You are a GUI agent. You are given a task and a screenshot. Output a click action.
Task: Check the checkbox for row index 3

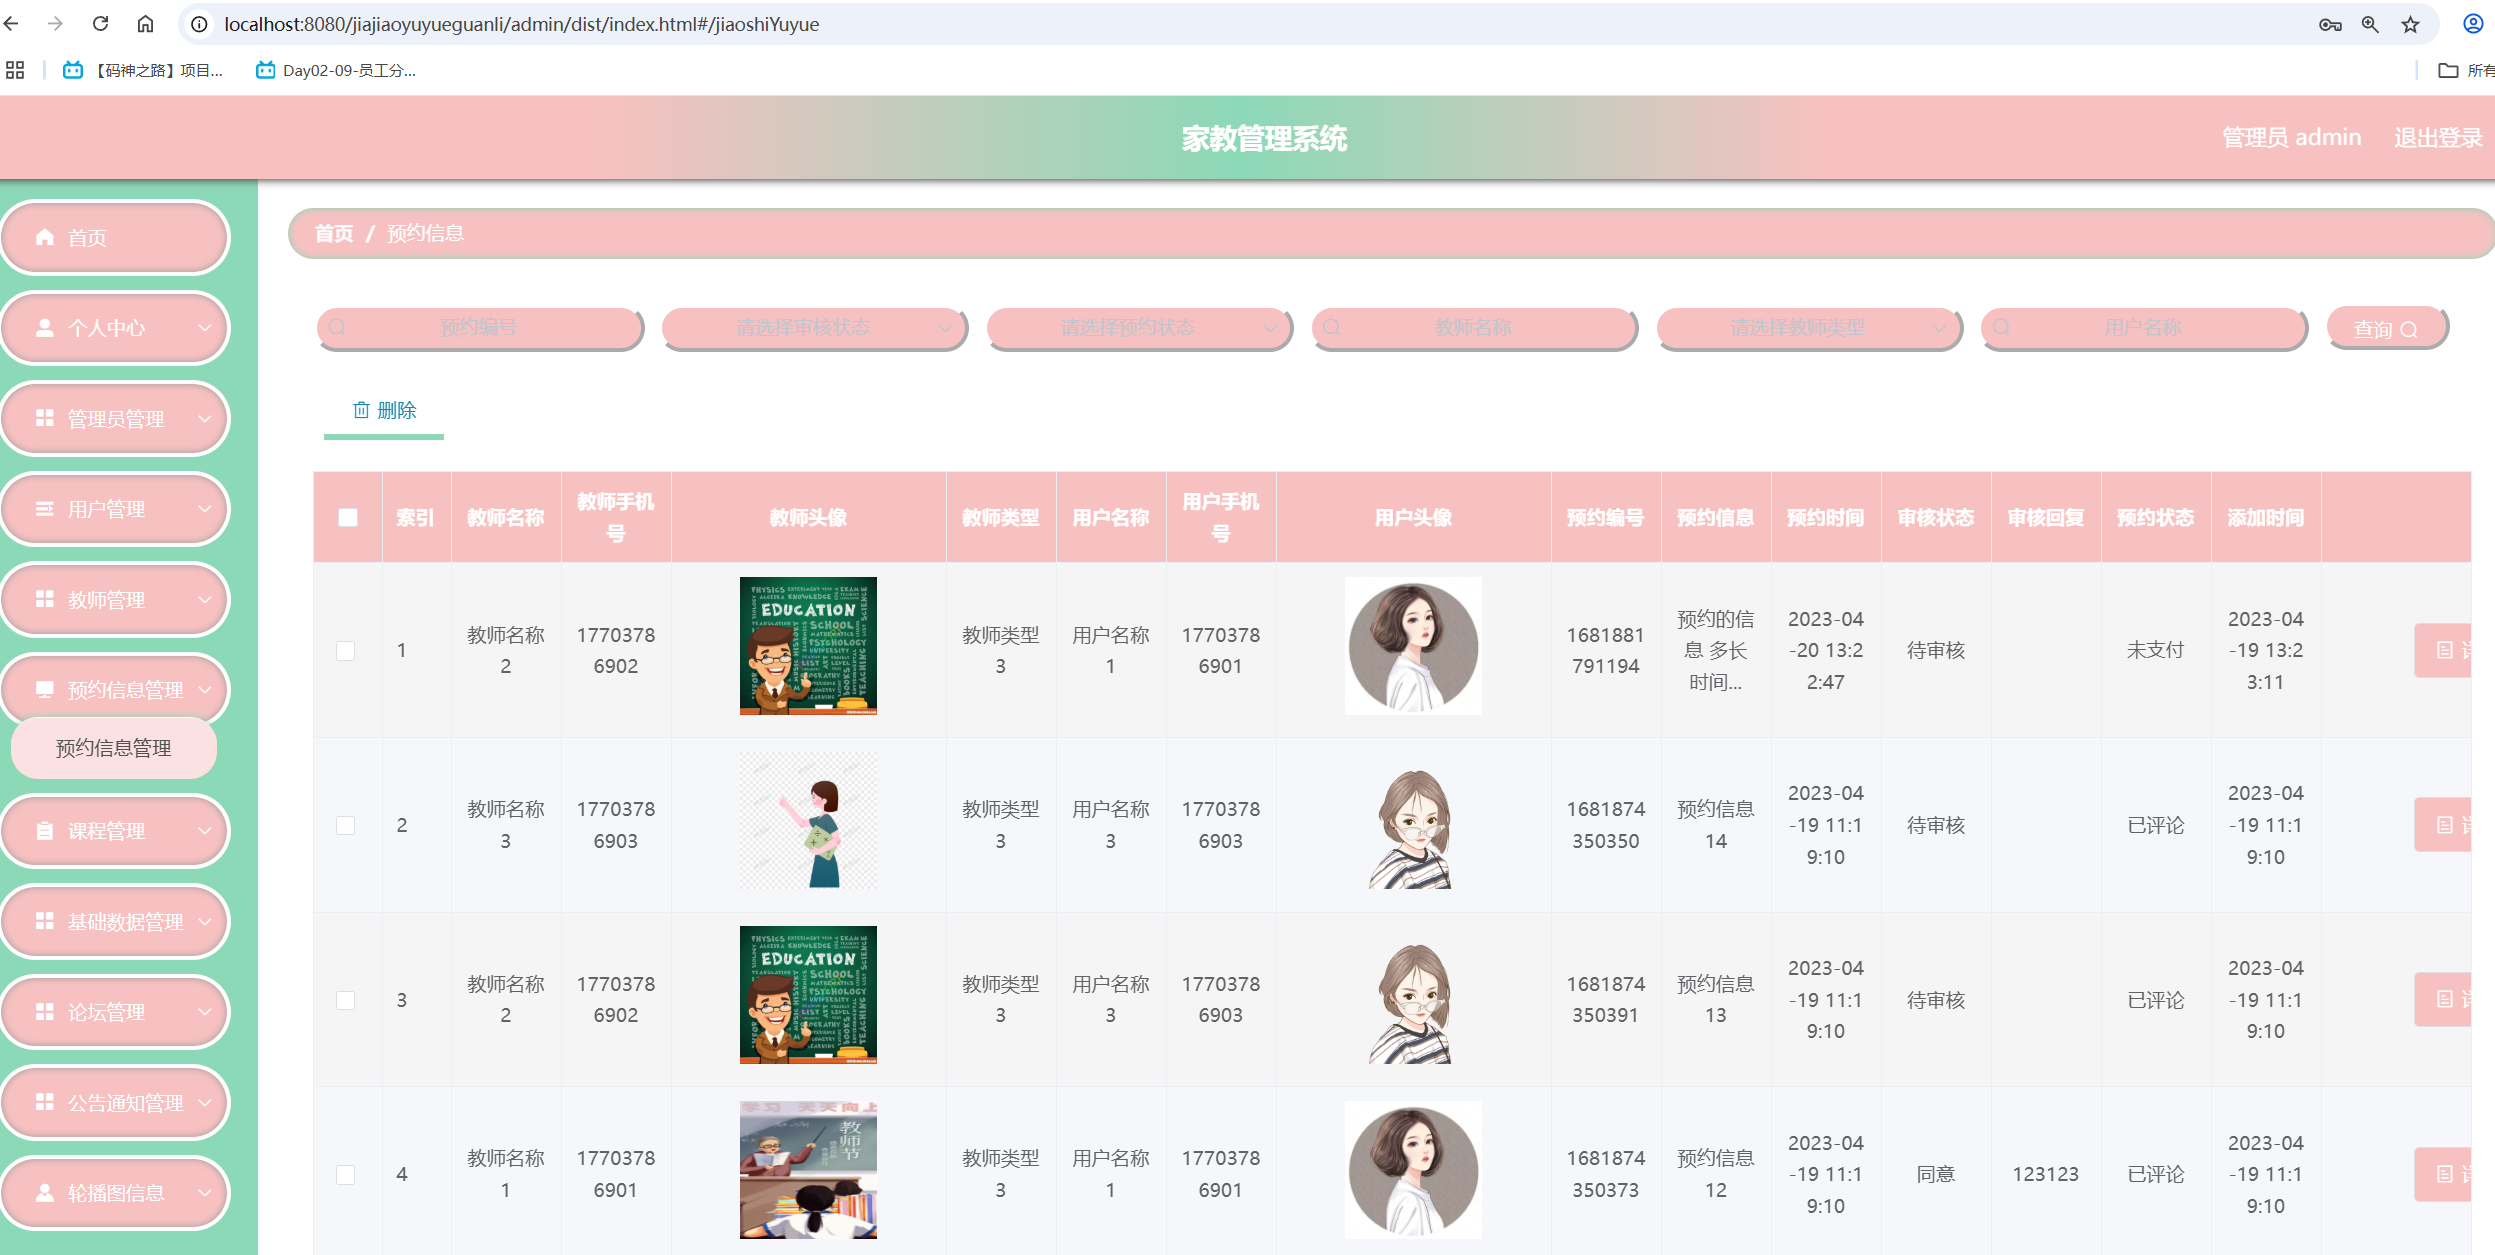pyautogui.click(x=346, y=1000)
